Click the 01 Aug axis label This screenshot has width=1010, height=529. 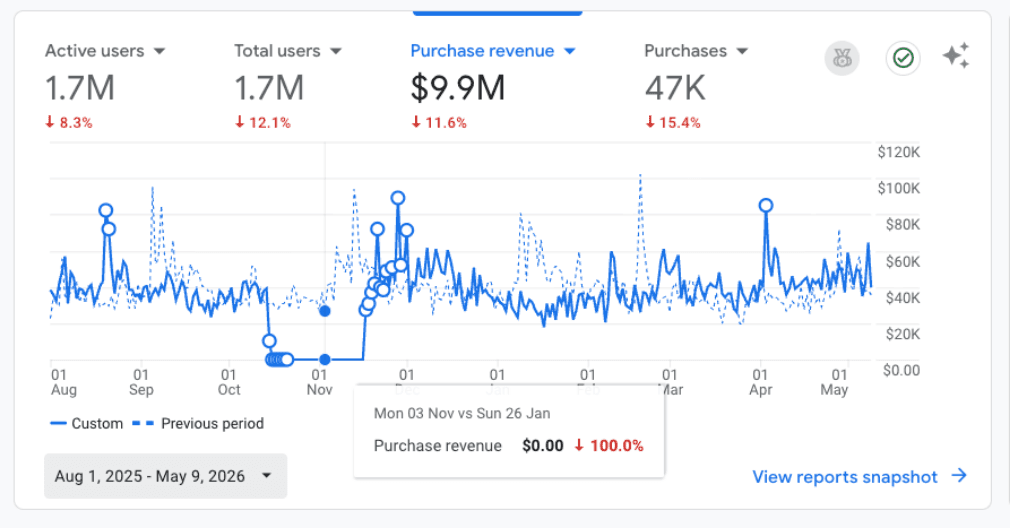click(x=64, y=382)
